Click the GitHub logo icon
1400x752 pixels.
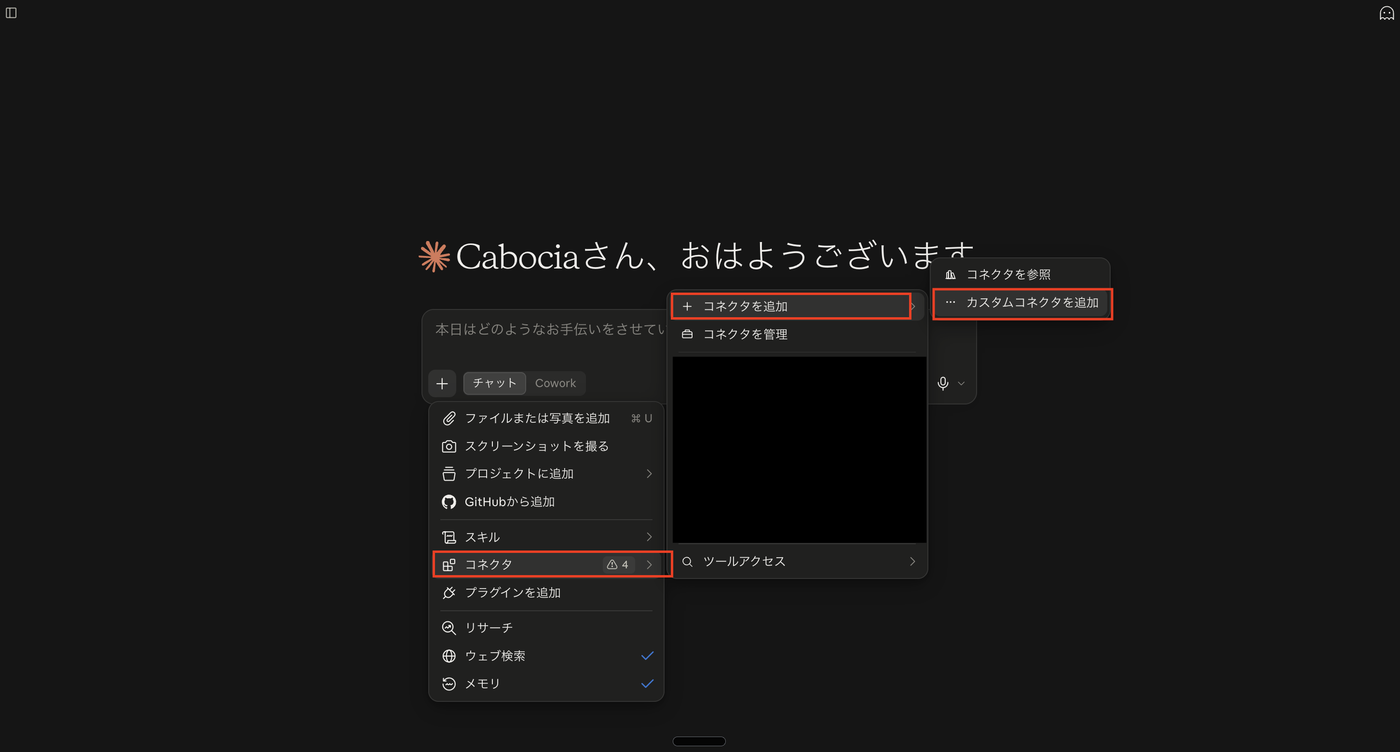pyautogui.click(x=449, y=502)
